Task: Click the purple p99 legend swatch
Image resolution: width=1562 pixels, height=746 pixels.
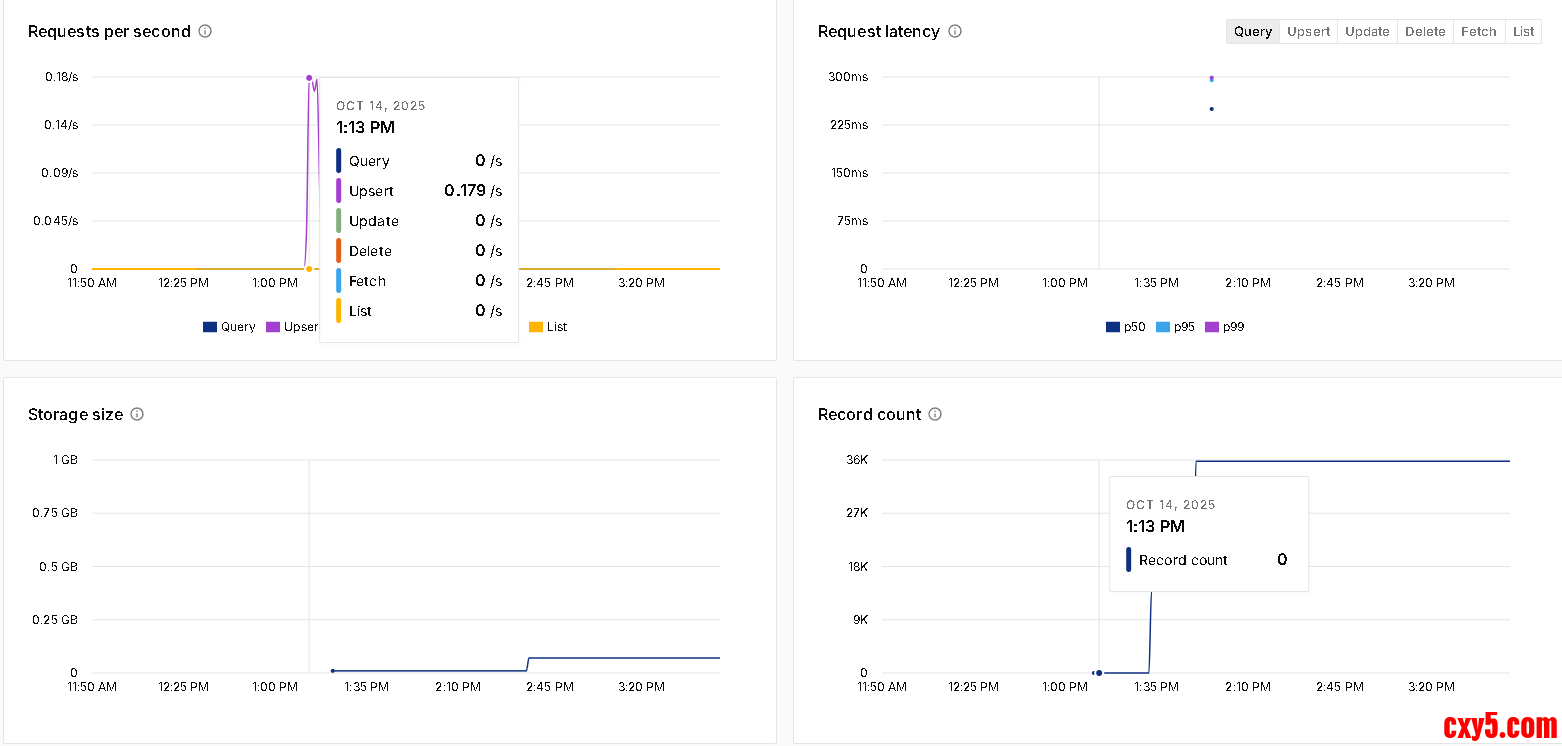Action: [x=1212, y=327]
